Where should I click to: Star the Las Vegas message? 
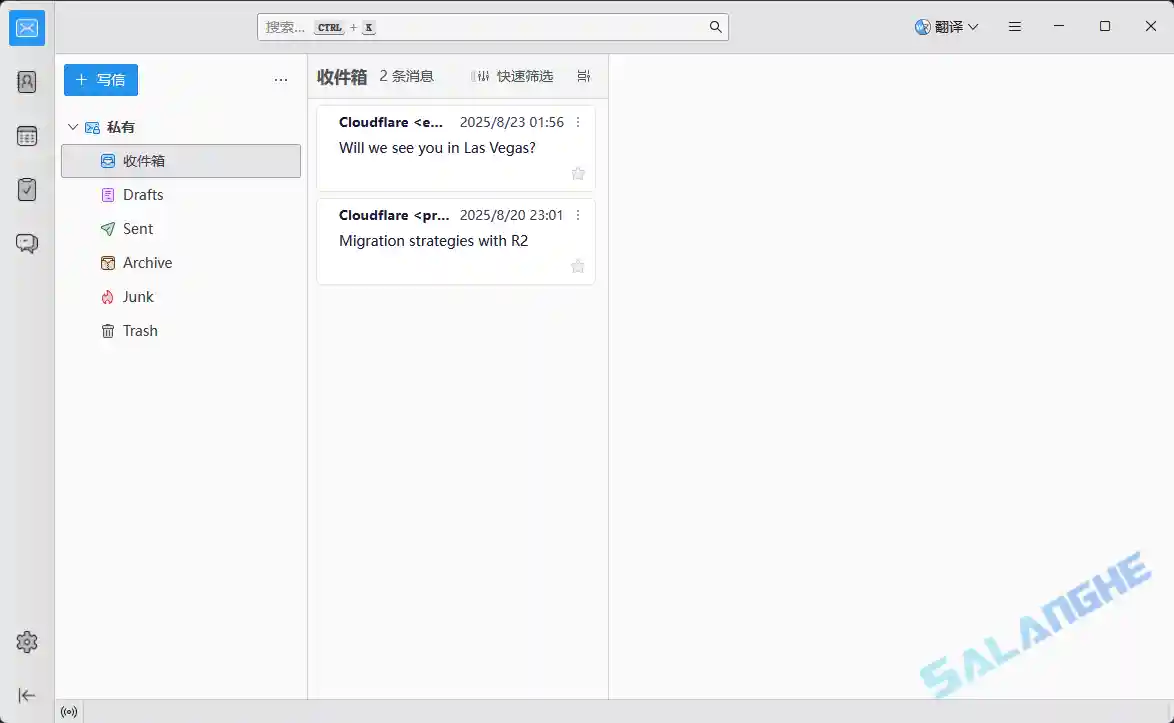click(578, 173)
